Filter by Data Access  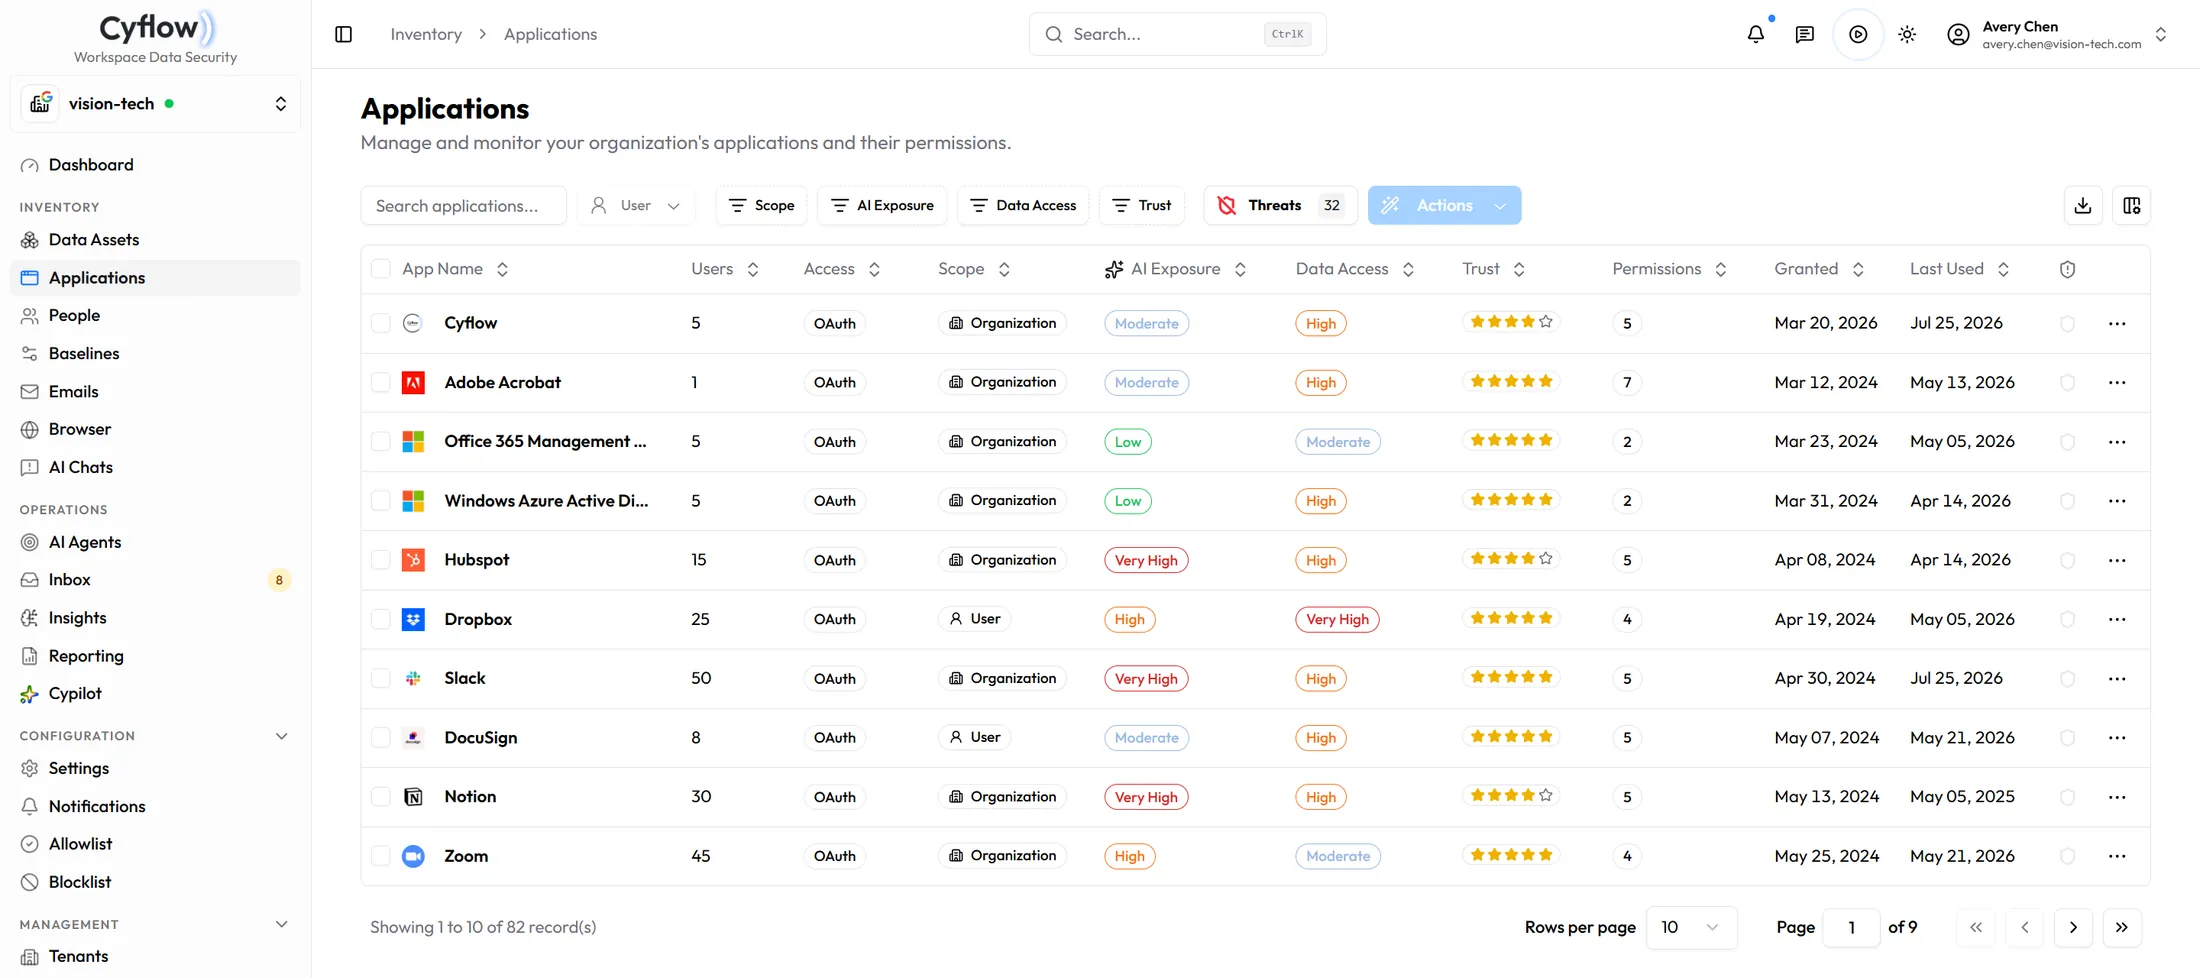[x=1023, y=205]
